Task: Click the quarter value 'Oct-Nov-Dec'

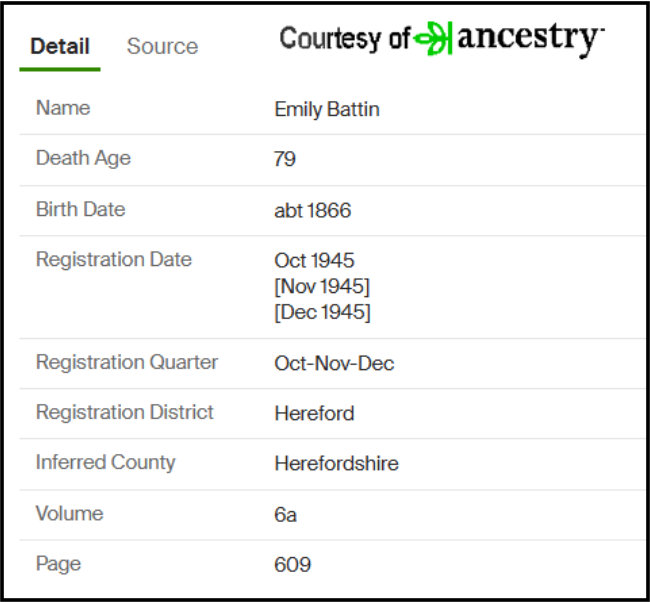Action: (x=334, y=363)
